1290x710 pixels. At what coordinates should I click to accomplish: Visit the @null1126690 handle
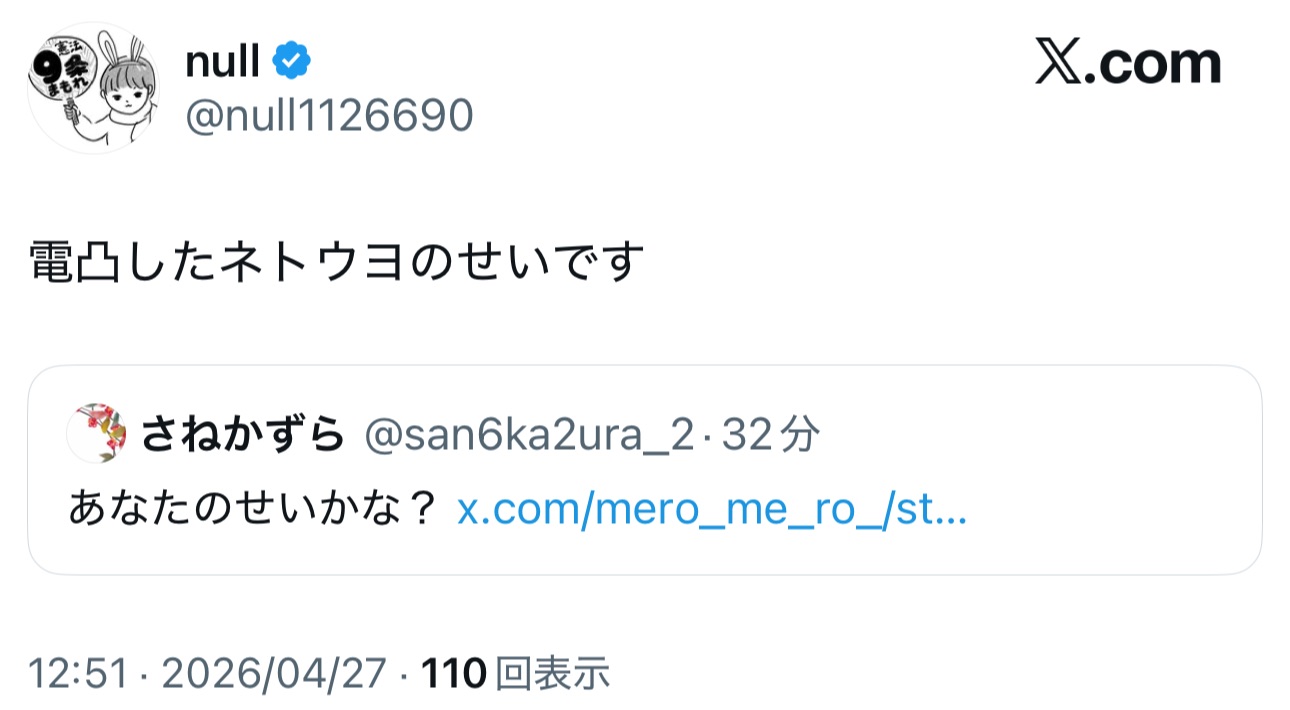coord(329,117)
